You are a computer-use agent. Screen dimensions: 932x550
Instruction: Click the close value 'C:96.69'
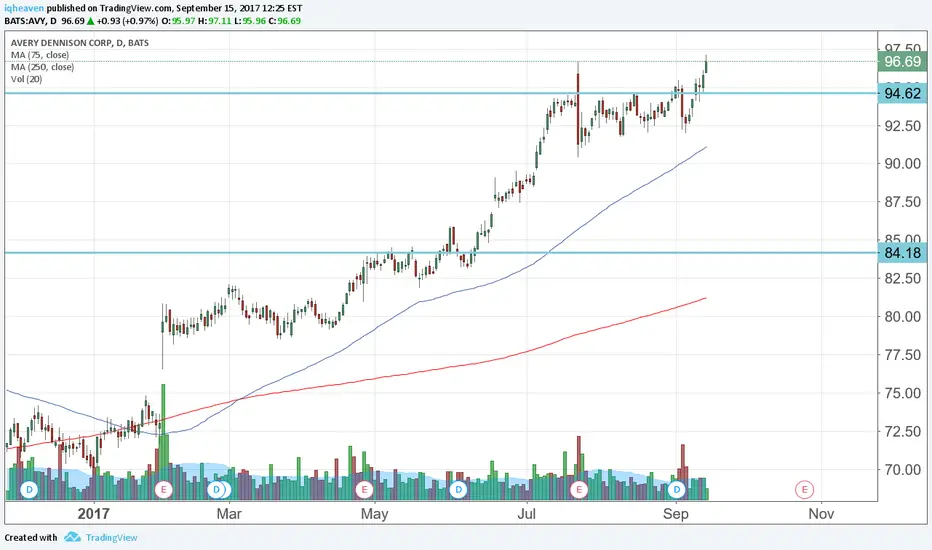click(285, 21)
